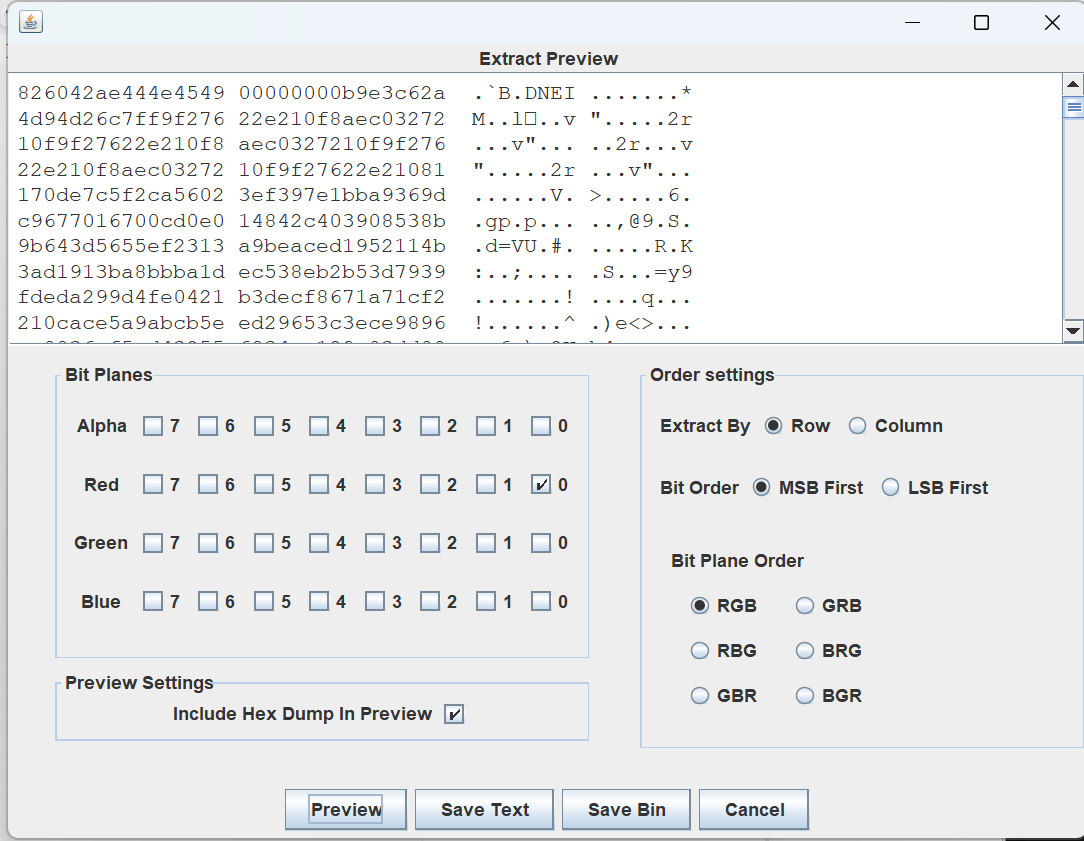This screenshot has height=841, width=1084.
Task: Check Red bit plane 6
Action: pyautogui.click(x=208, y=484)
